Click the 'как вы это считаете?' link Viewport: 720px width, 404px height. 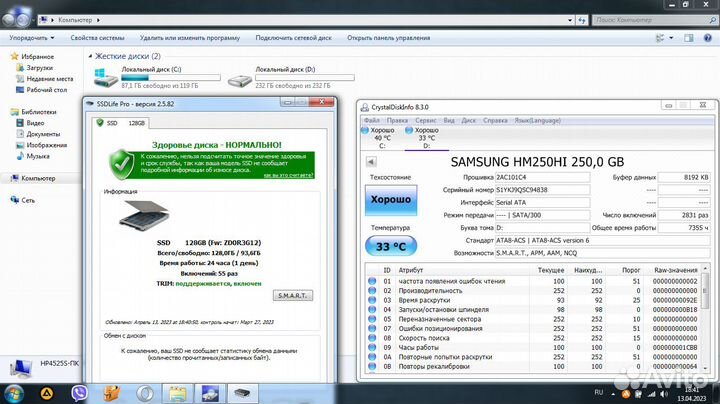[x=288, y=175]
